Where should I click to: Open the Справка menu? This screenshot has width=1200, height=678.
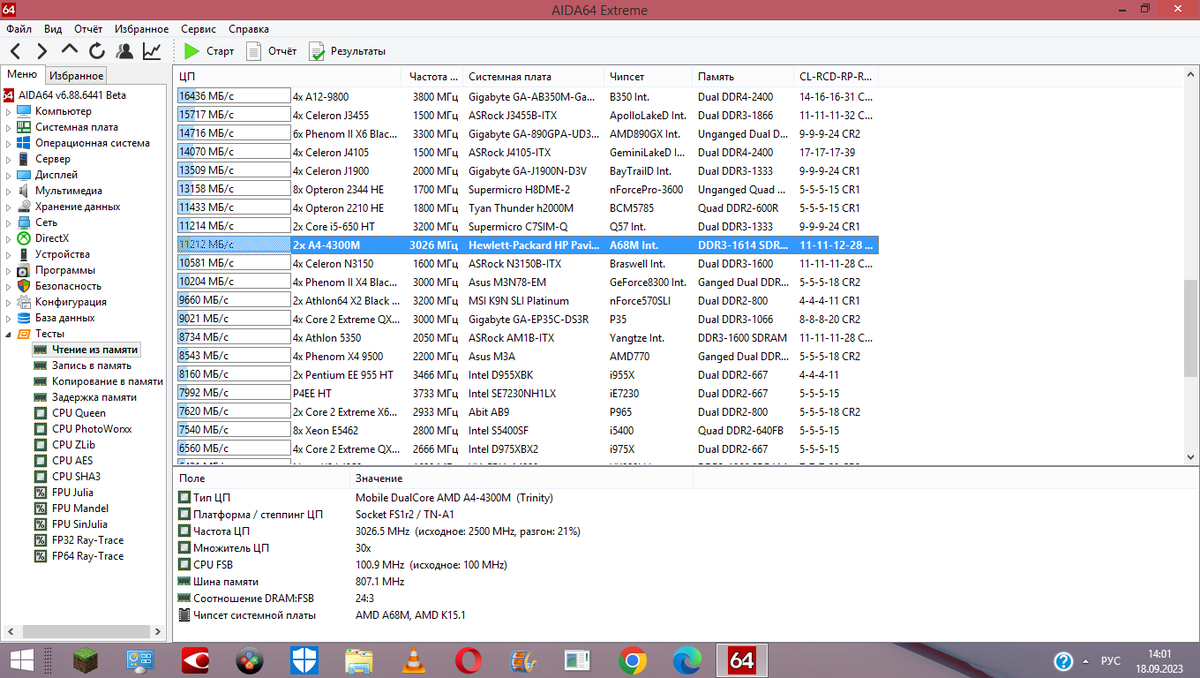tap(248, 29)
